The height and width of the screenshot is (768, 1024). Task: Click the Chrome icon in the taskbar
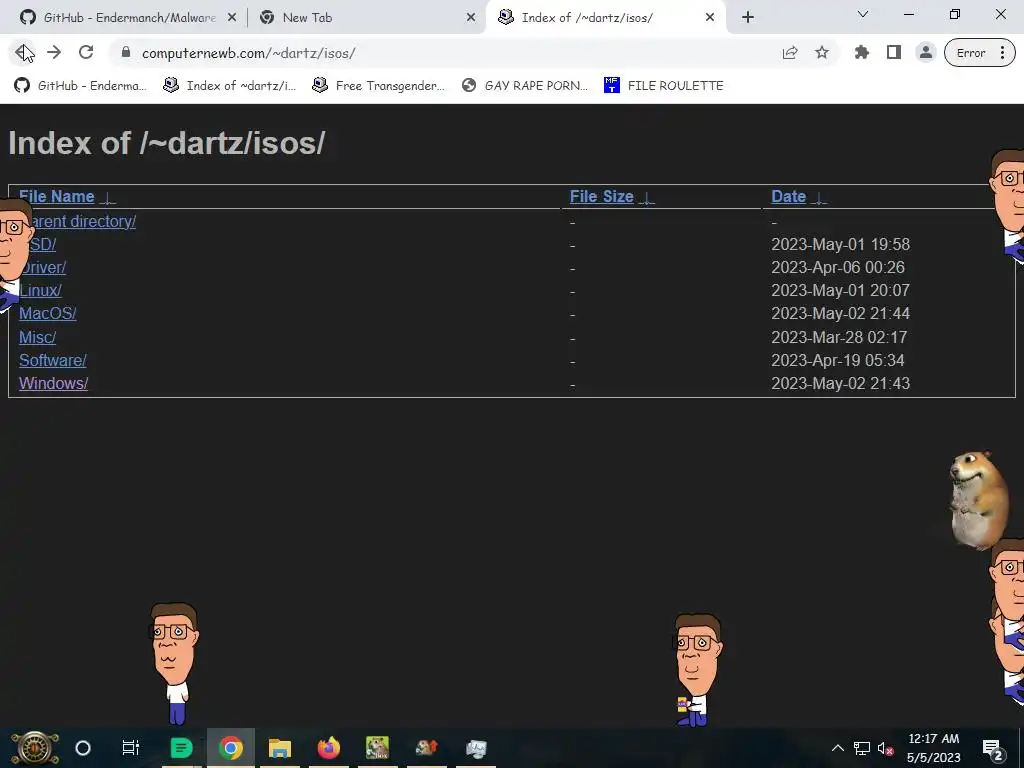pyautogui.click(x=231, y=748)
